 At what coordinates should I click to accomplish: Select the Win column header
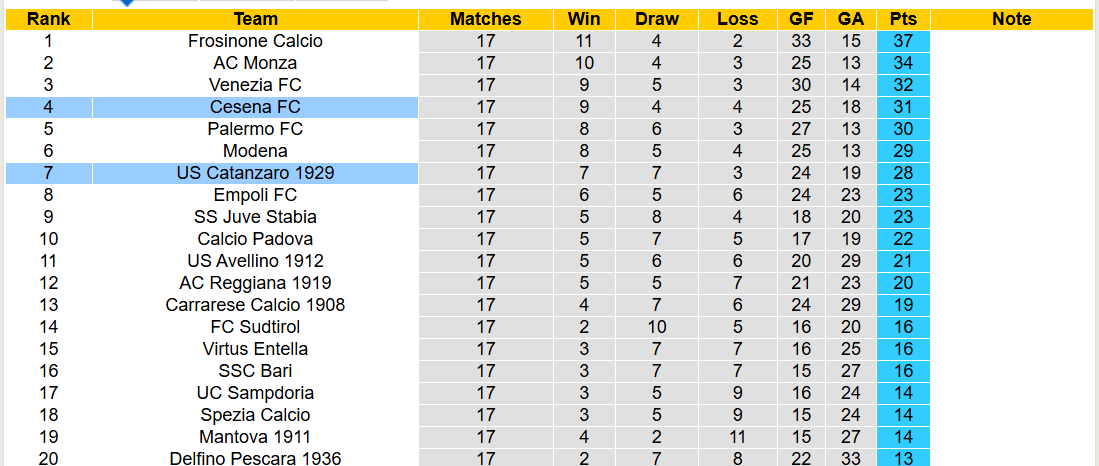coord(584,19)
